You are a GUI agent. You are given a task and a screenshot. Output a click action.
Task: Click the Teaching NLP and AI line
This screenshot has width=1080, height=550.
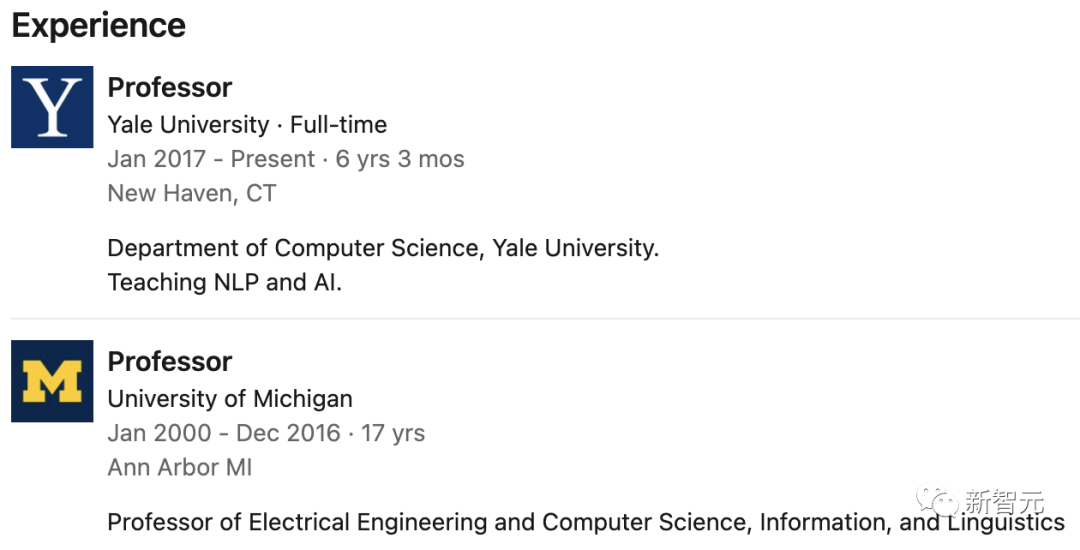(x=224, y=282)
